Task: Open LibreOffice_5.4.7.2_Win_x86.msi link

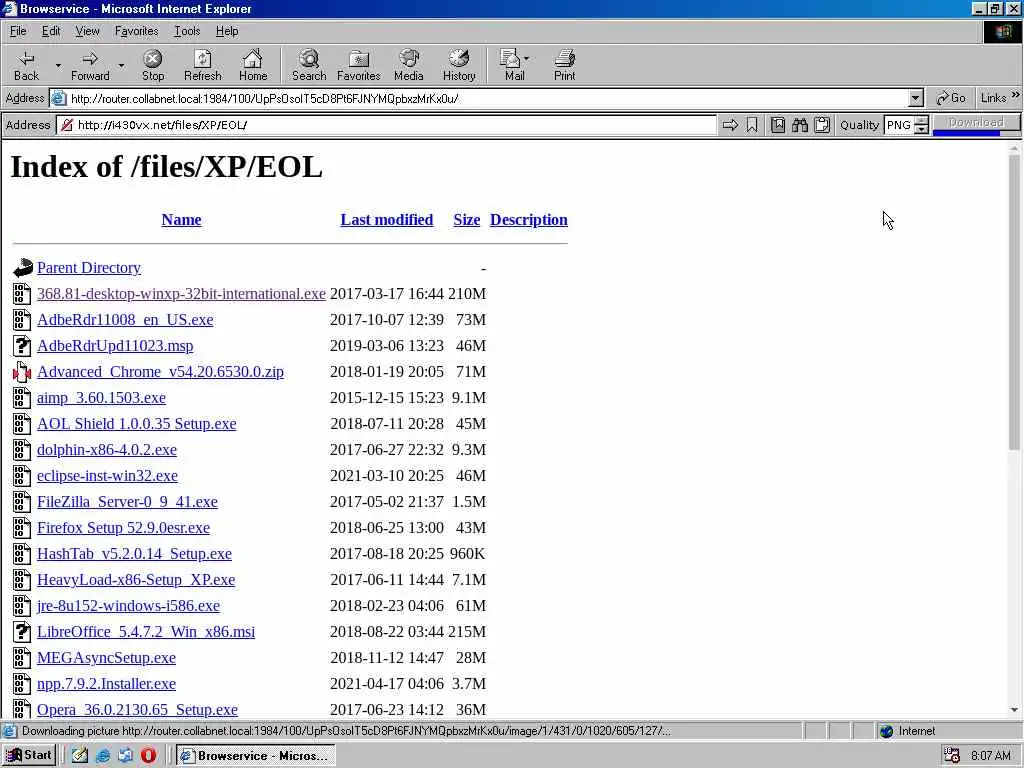Action: tap(146, 632)
